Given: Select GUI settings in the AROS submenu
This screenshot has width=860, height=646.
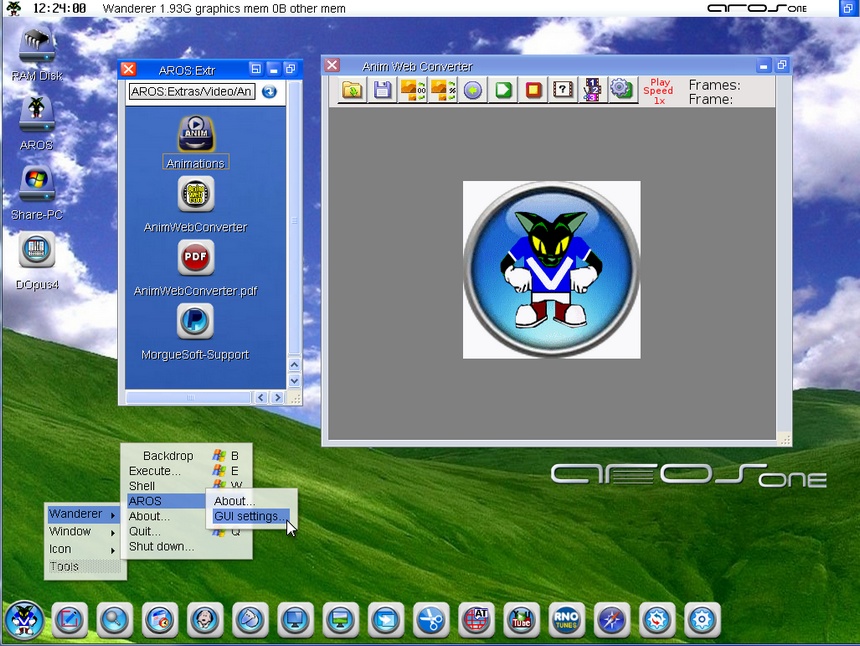Looking at the screenshot, I should [x=250, y=517].
